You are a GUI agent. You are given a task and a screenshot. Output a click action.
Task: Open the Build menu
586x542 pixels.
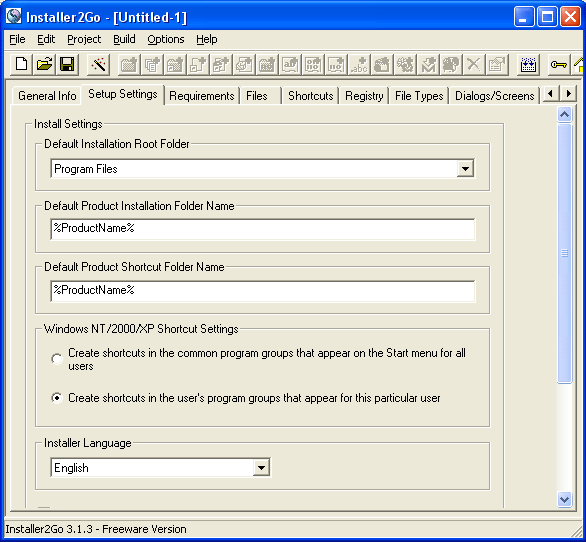pyautogui.click(x=124, y=39)
